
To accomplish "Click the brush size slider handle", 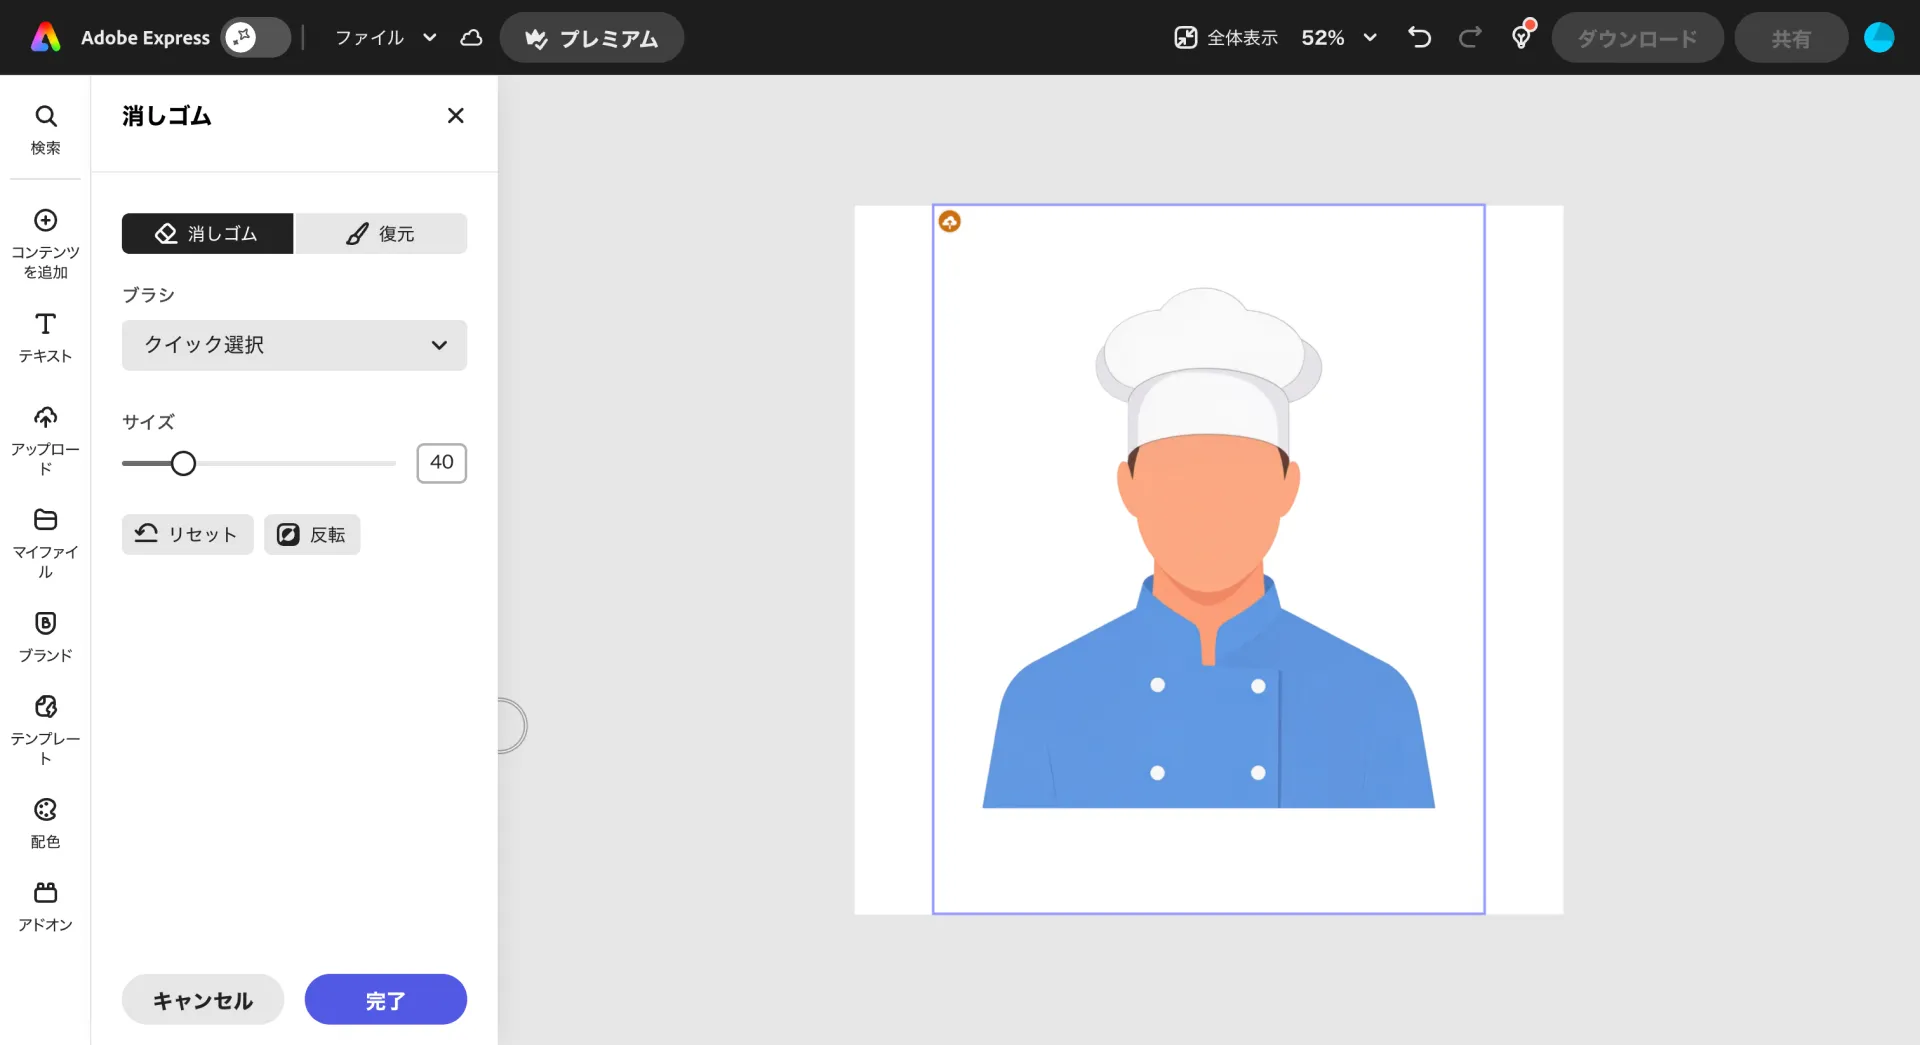I will point(183,464).
